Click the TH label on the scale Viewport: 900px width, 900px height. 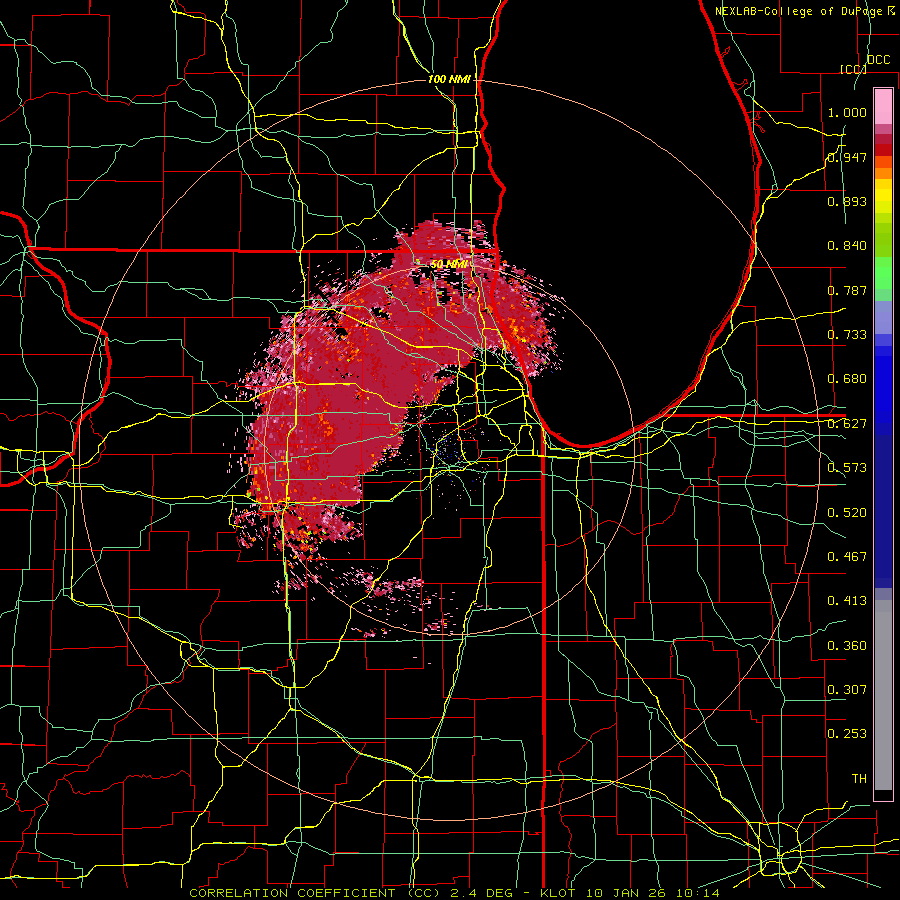859,779
